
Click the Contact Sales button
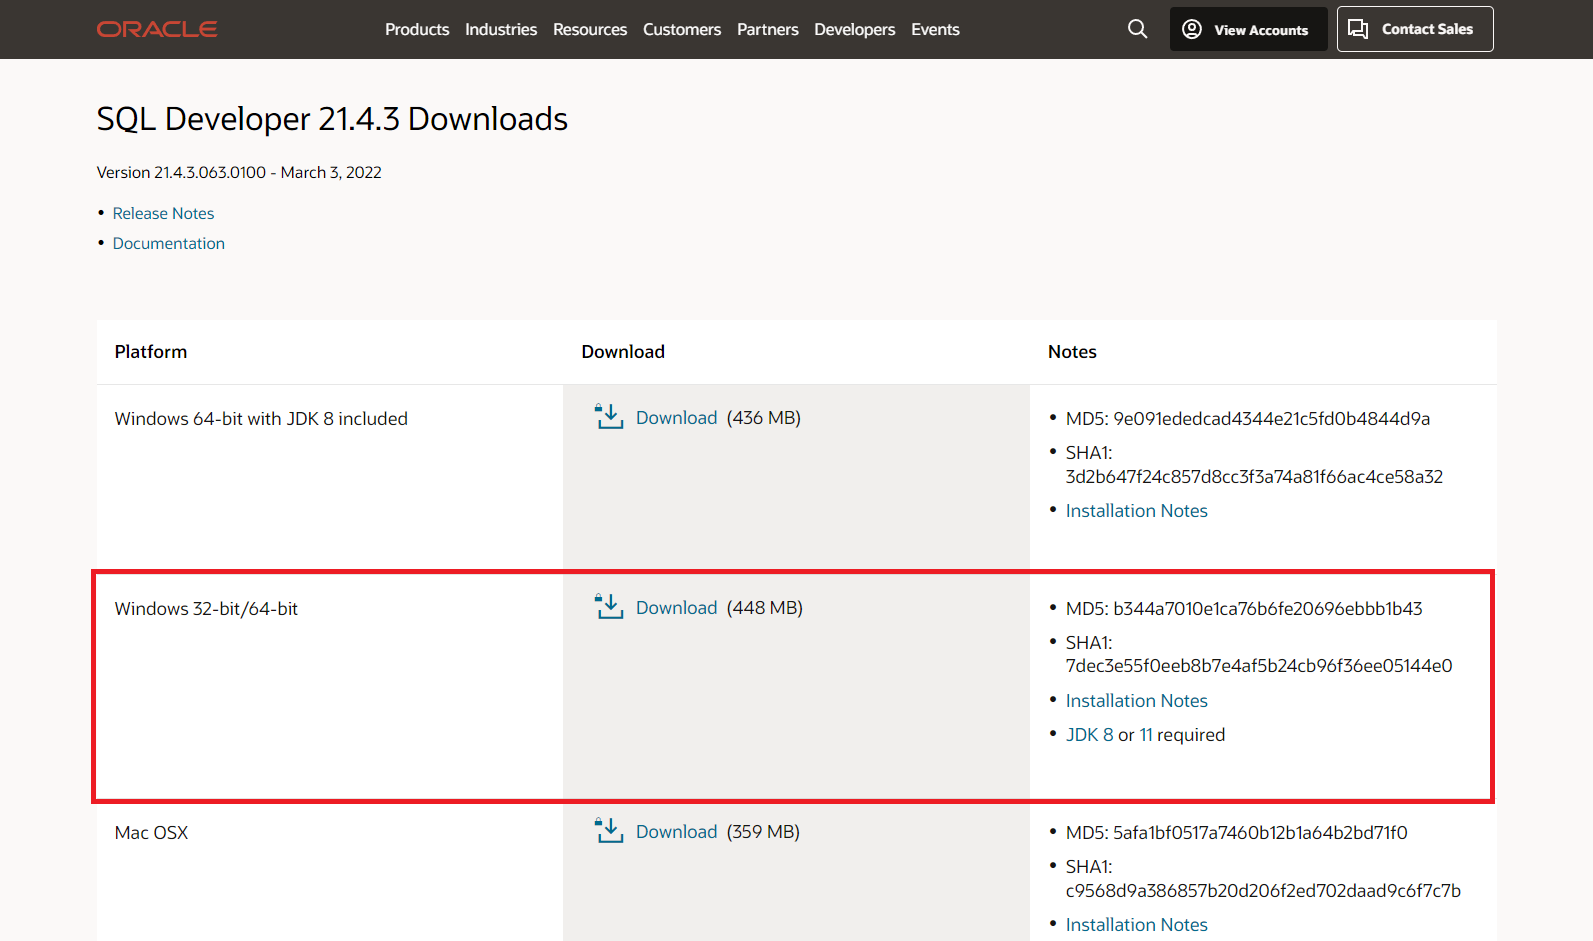click(1415, 29)
